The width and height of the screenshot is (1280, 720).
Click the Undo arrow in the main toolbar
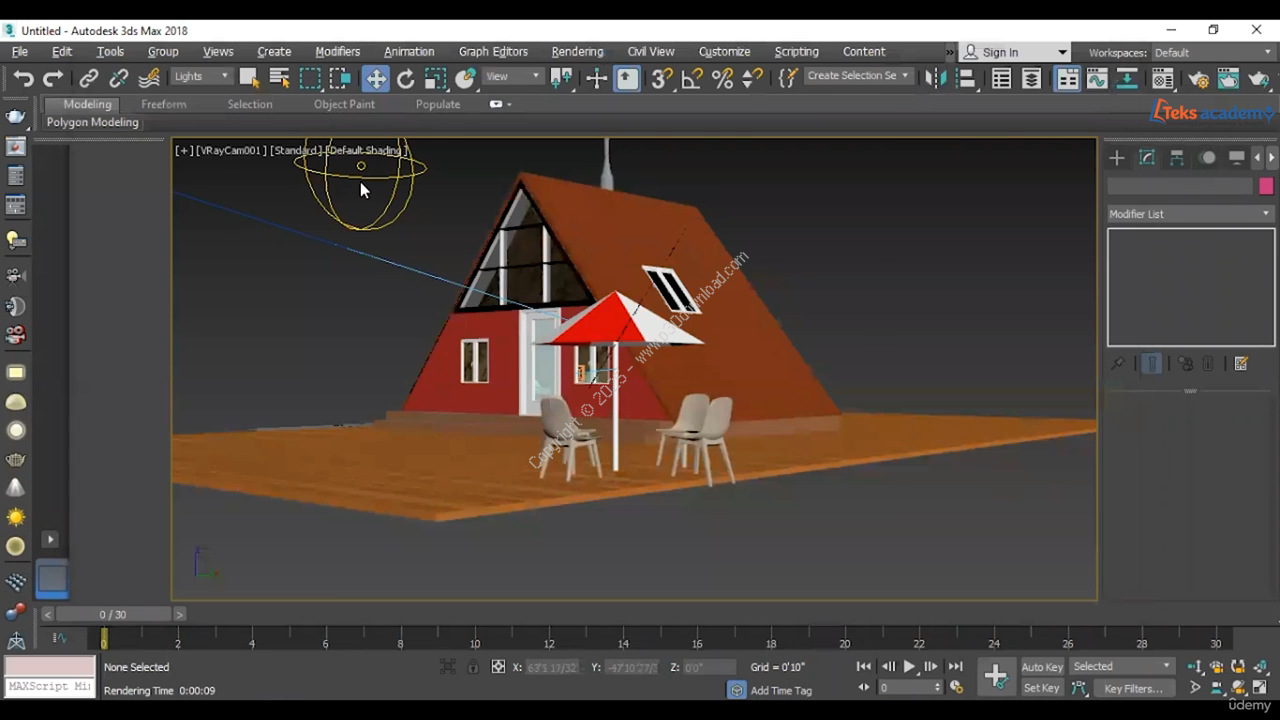(x=22, y=78)
